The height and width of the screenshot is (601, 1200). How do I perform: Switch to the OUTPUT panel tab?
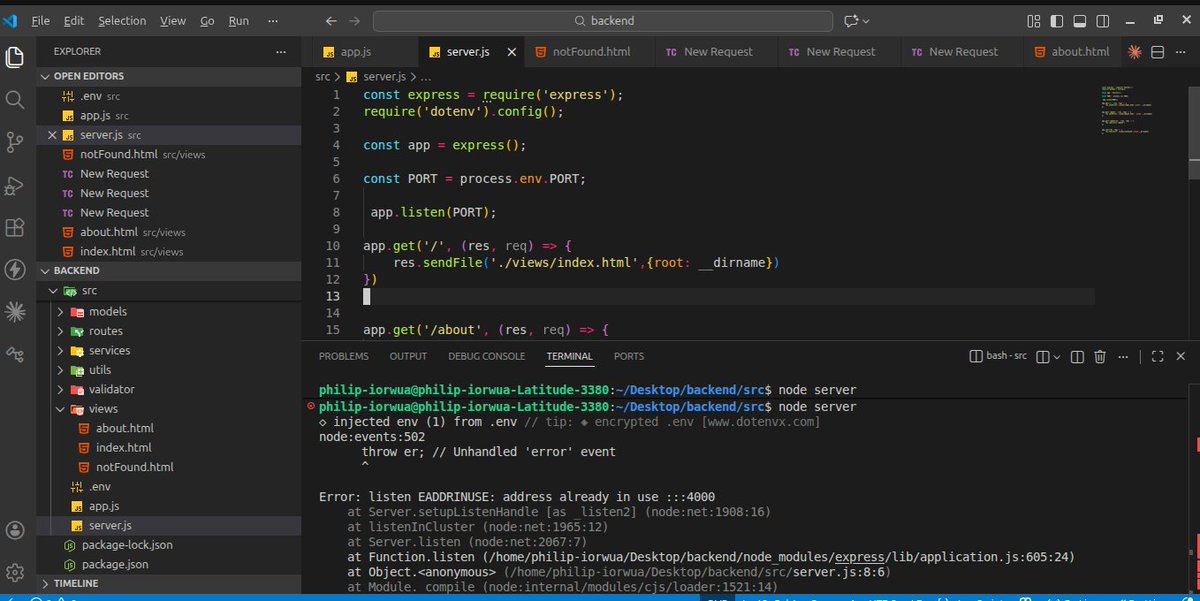[408, 356]
